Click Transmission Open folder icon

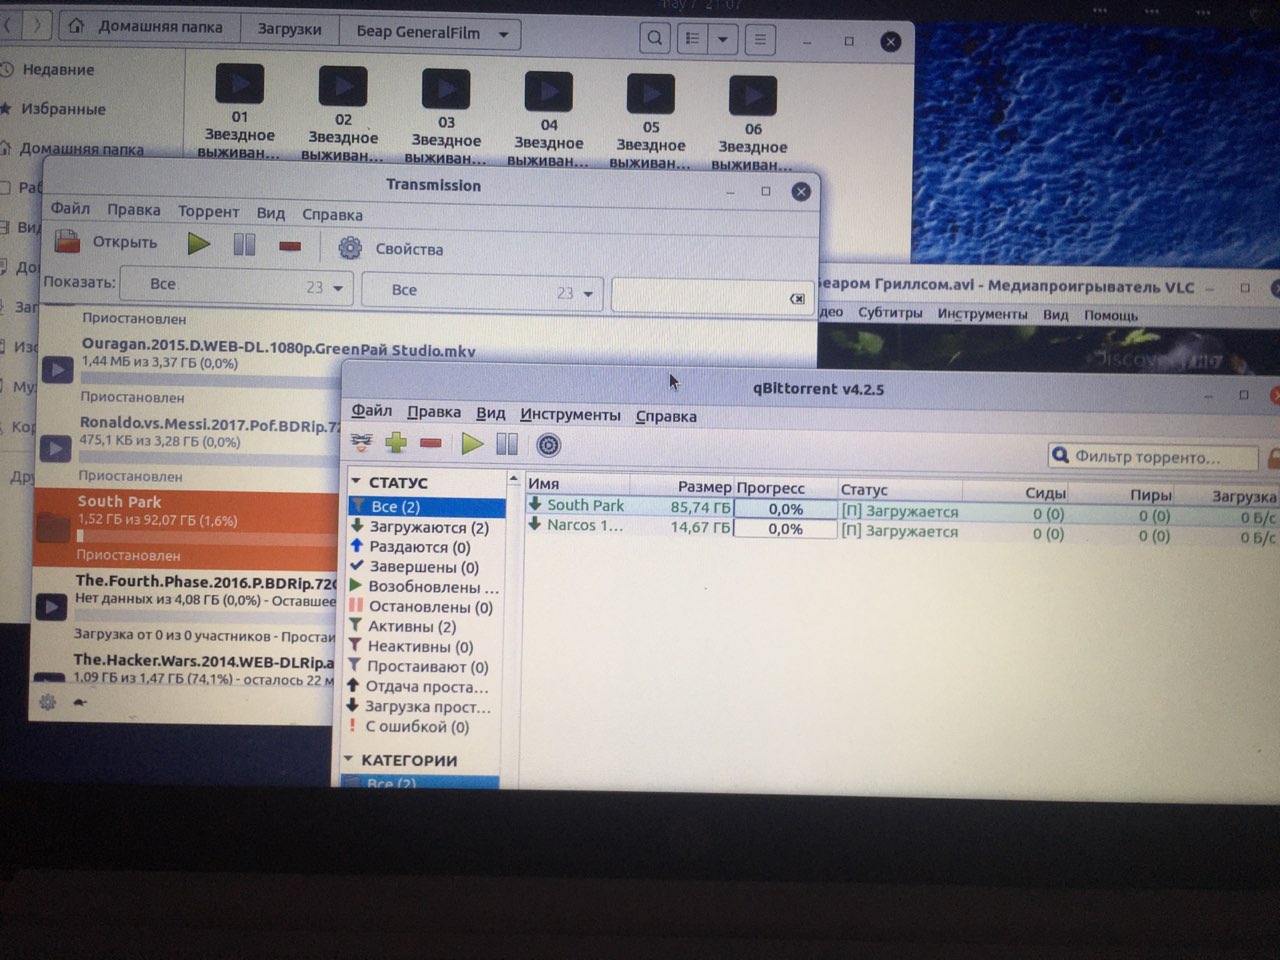click(x=67, y=241)
